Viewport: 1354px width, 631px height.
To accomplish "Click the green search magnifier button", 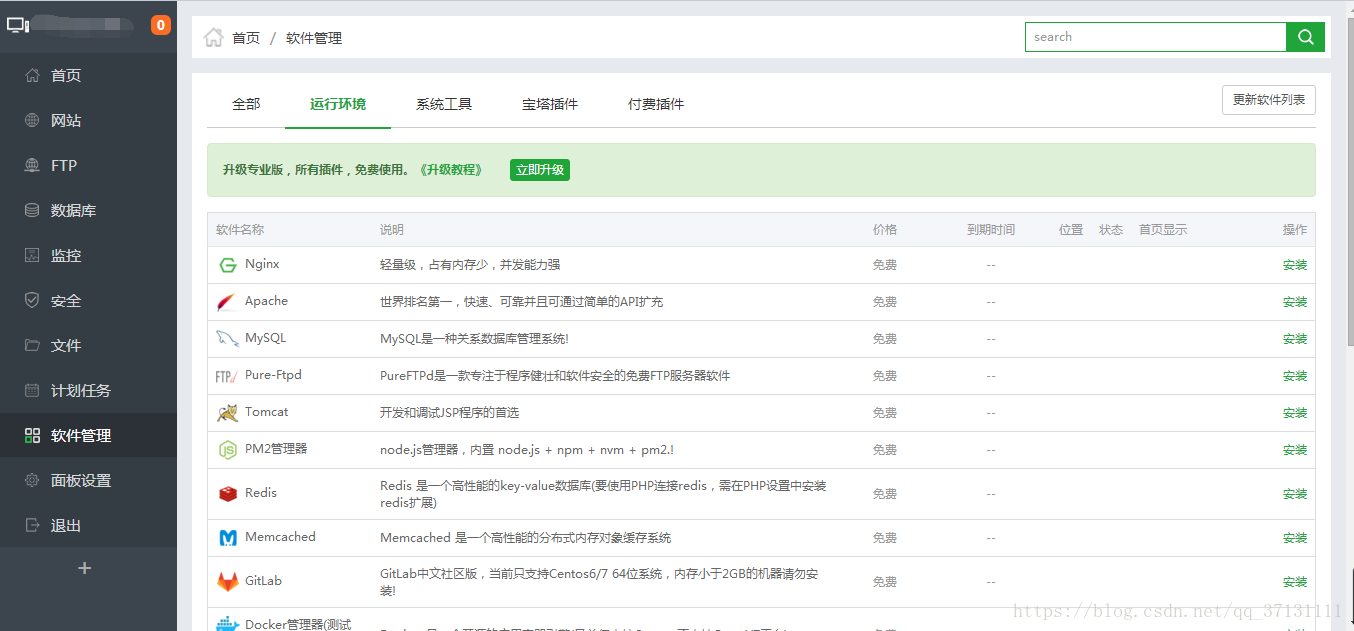I will click(1305, 37).
